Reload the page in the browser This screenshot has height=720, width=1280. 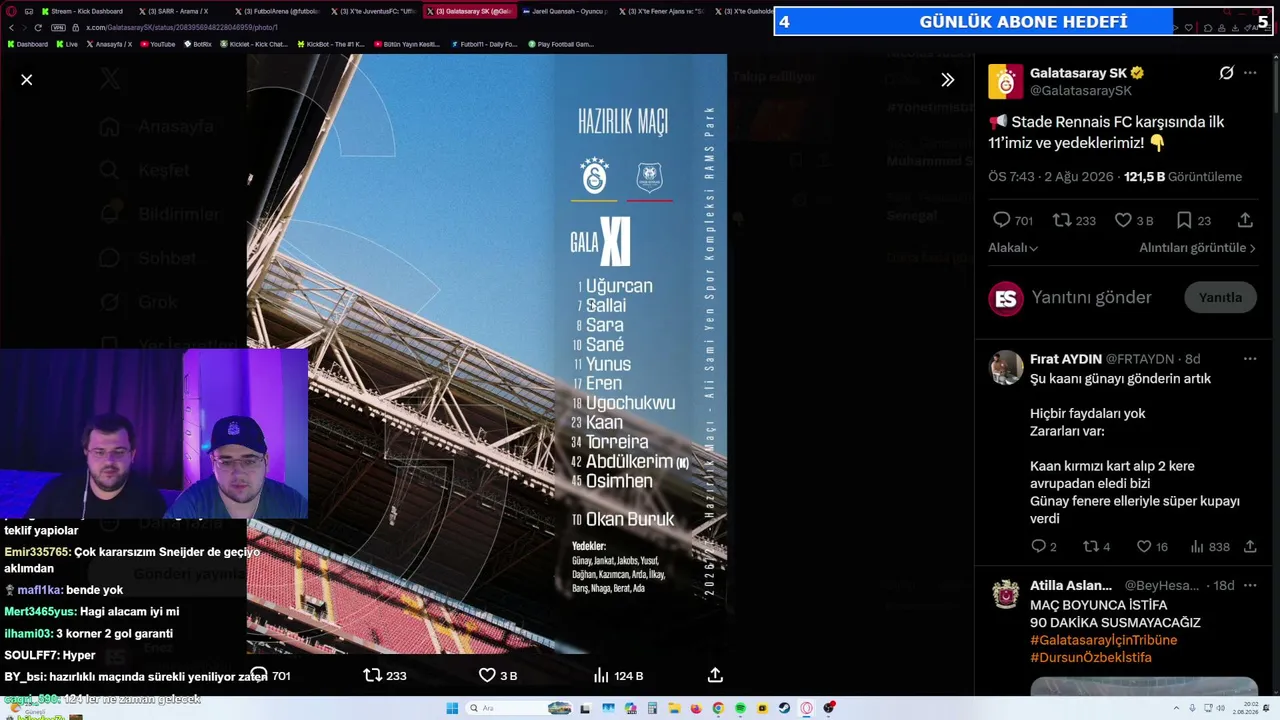point(37,28)
